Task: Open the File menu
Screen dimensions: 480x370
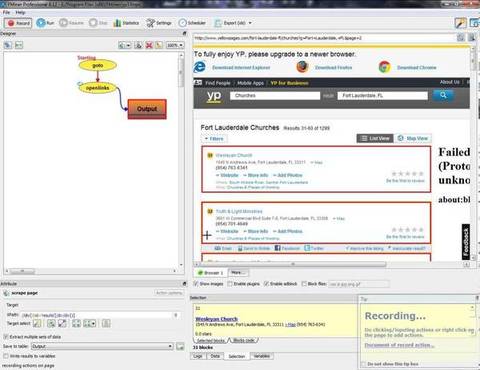Action: pos(6,12)
